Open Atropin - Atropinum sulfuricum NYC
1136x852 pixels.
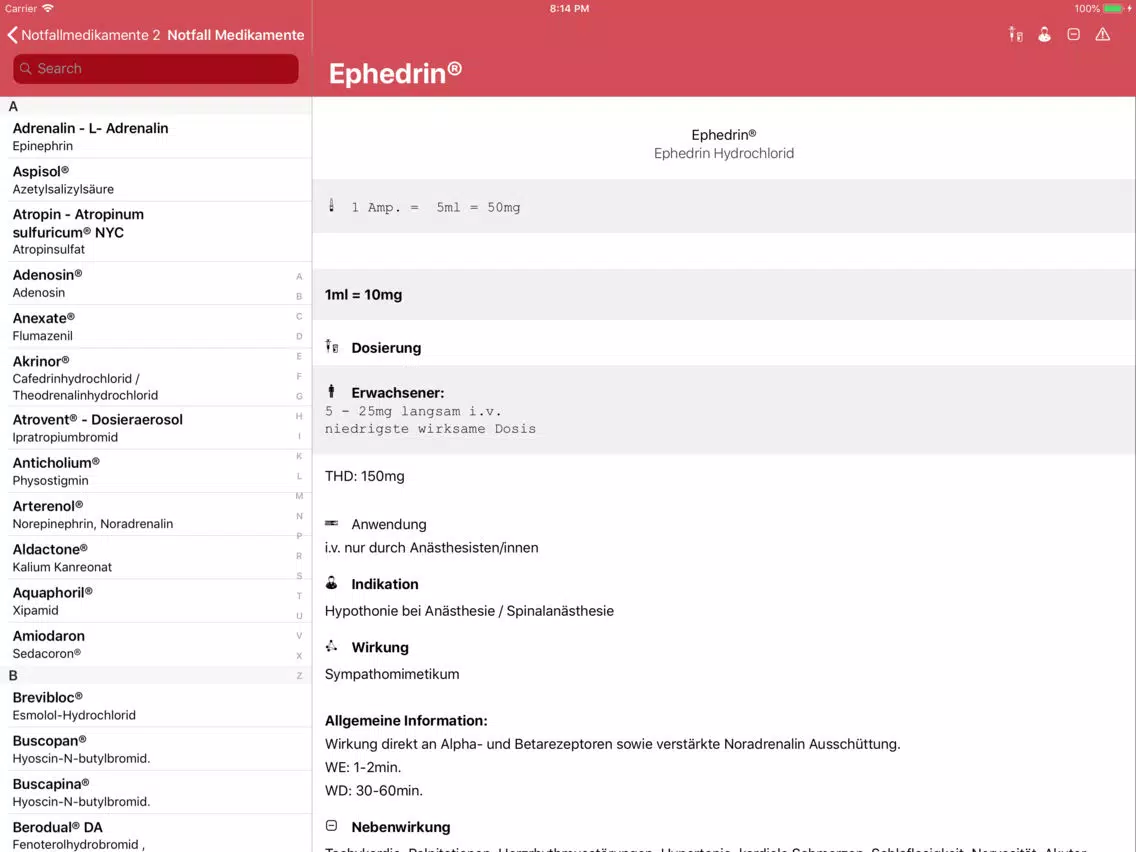click(156, 231)
